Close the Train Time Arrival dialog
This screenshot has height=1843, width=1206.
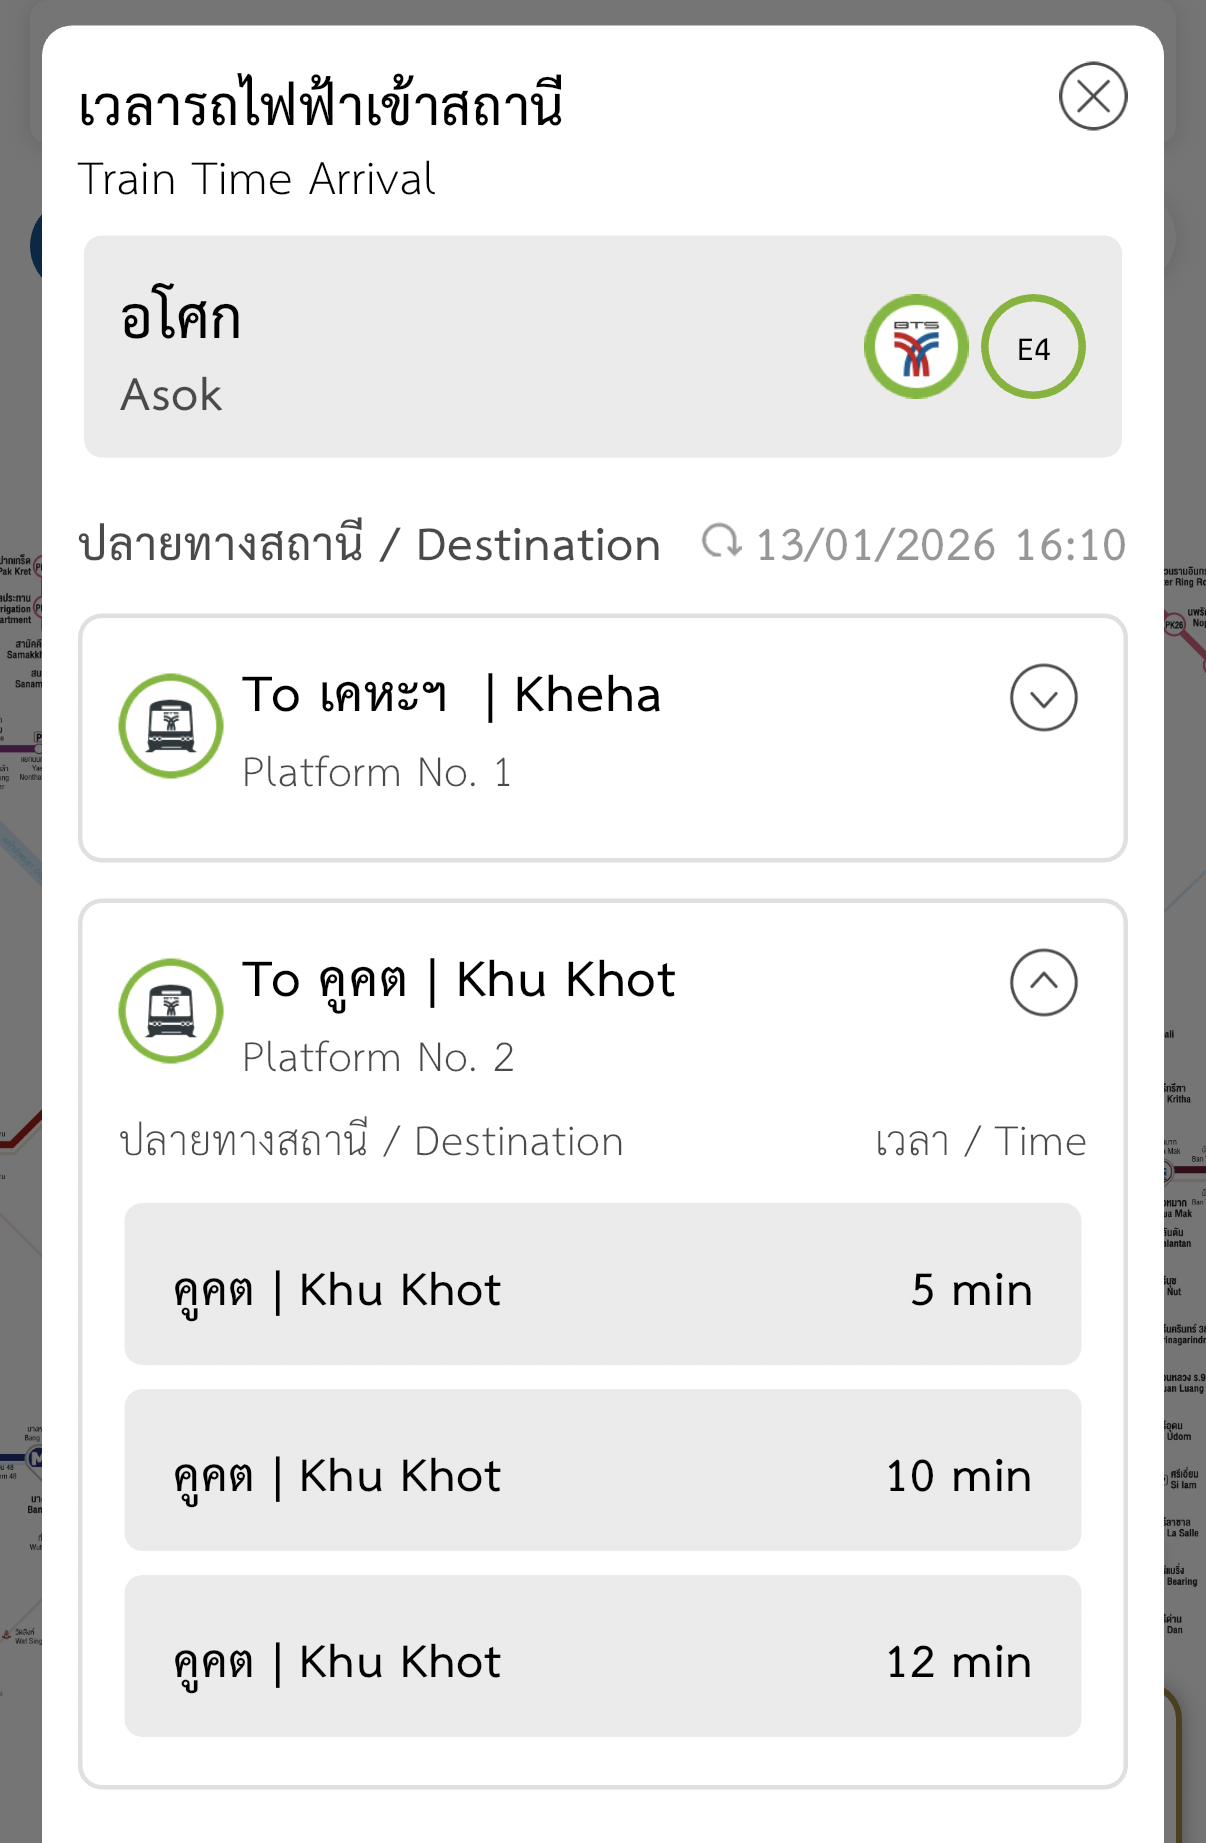tap(1093, 97)
